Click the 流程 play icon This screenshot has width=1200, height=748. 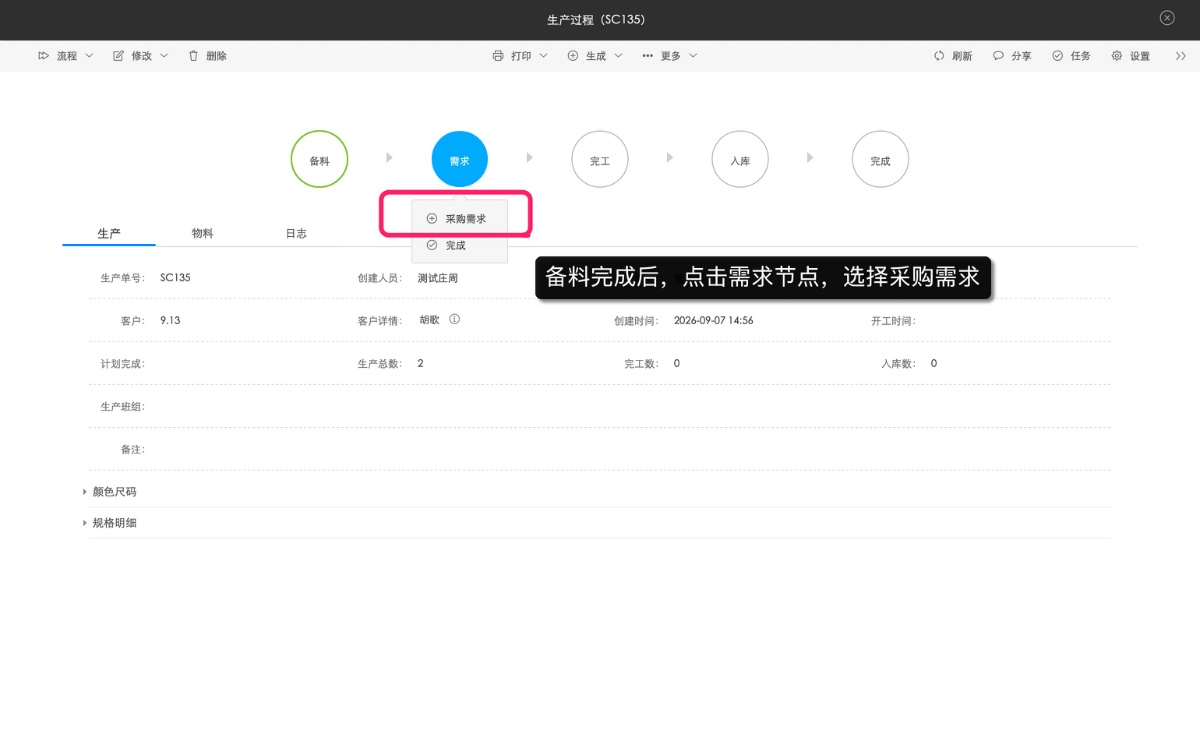click(43, 56)
